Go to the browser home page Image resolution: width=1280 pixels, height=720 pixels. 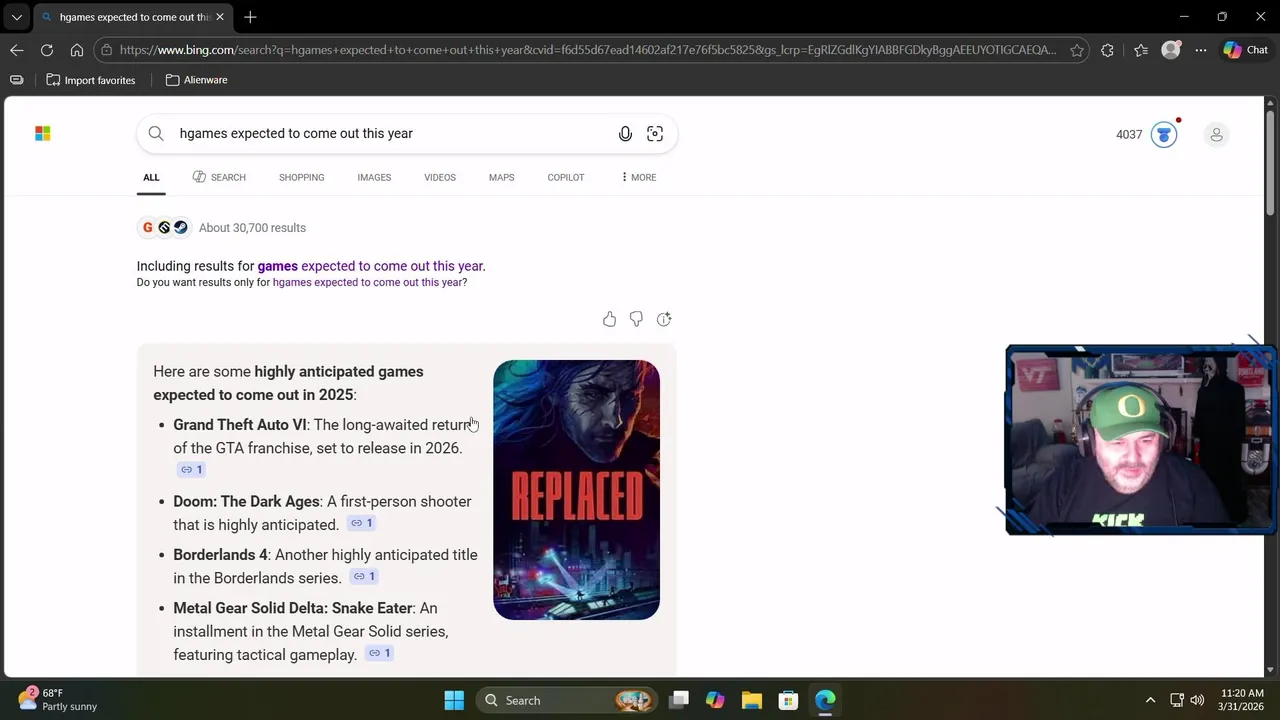point(77,50)
